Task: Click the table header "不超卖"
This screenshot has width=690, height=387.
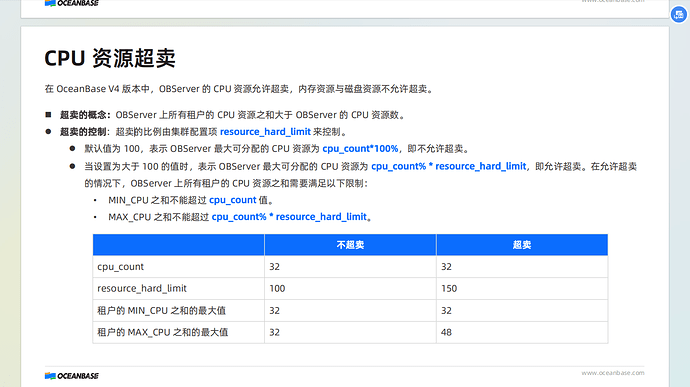Action: (x=350, y=245)
